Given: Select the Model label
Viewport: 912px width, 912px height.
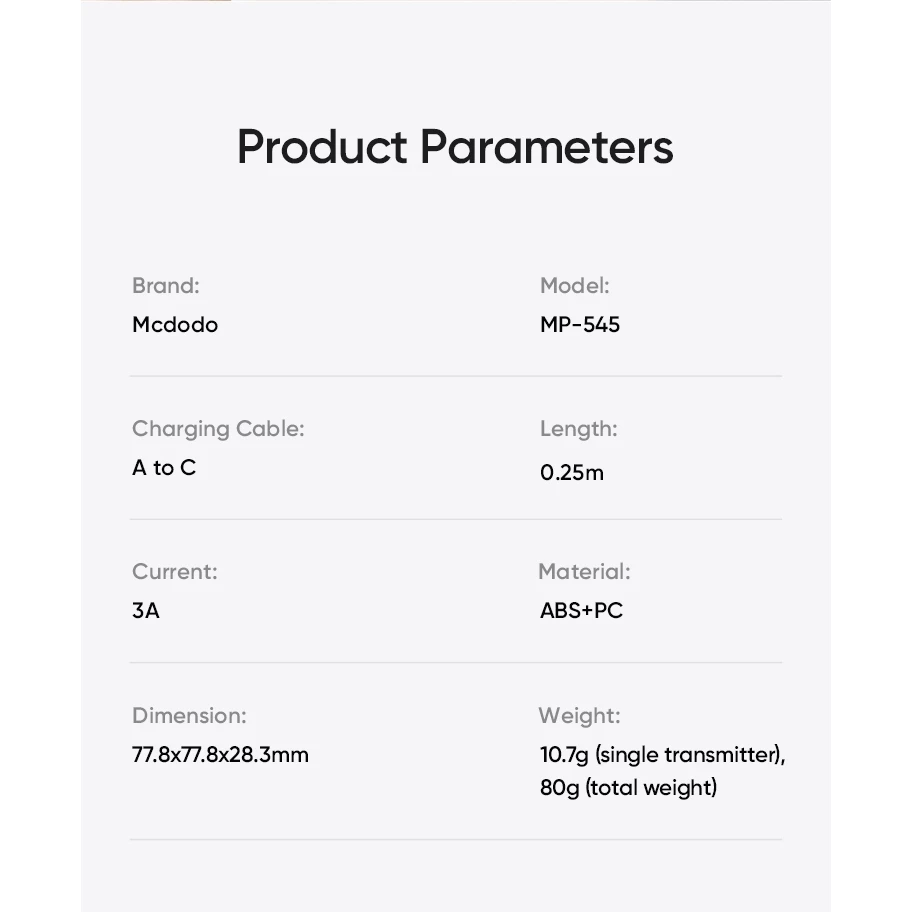Looking at the screenshot, I should pos(575,286).
